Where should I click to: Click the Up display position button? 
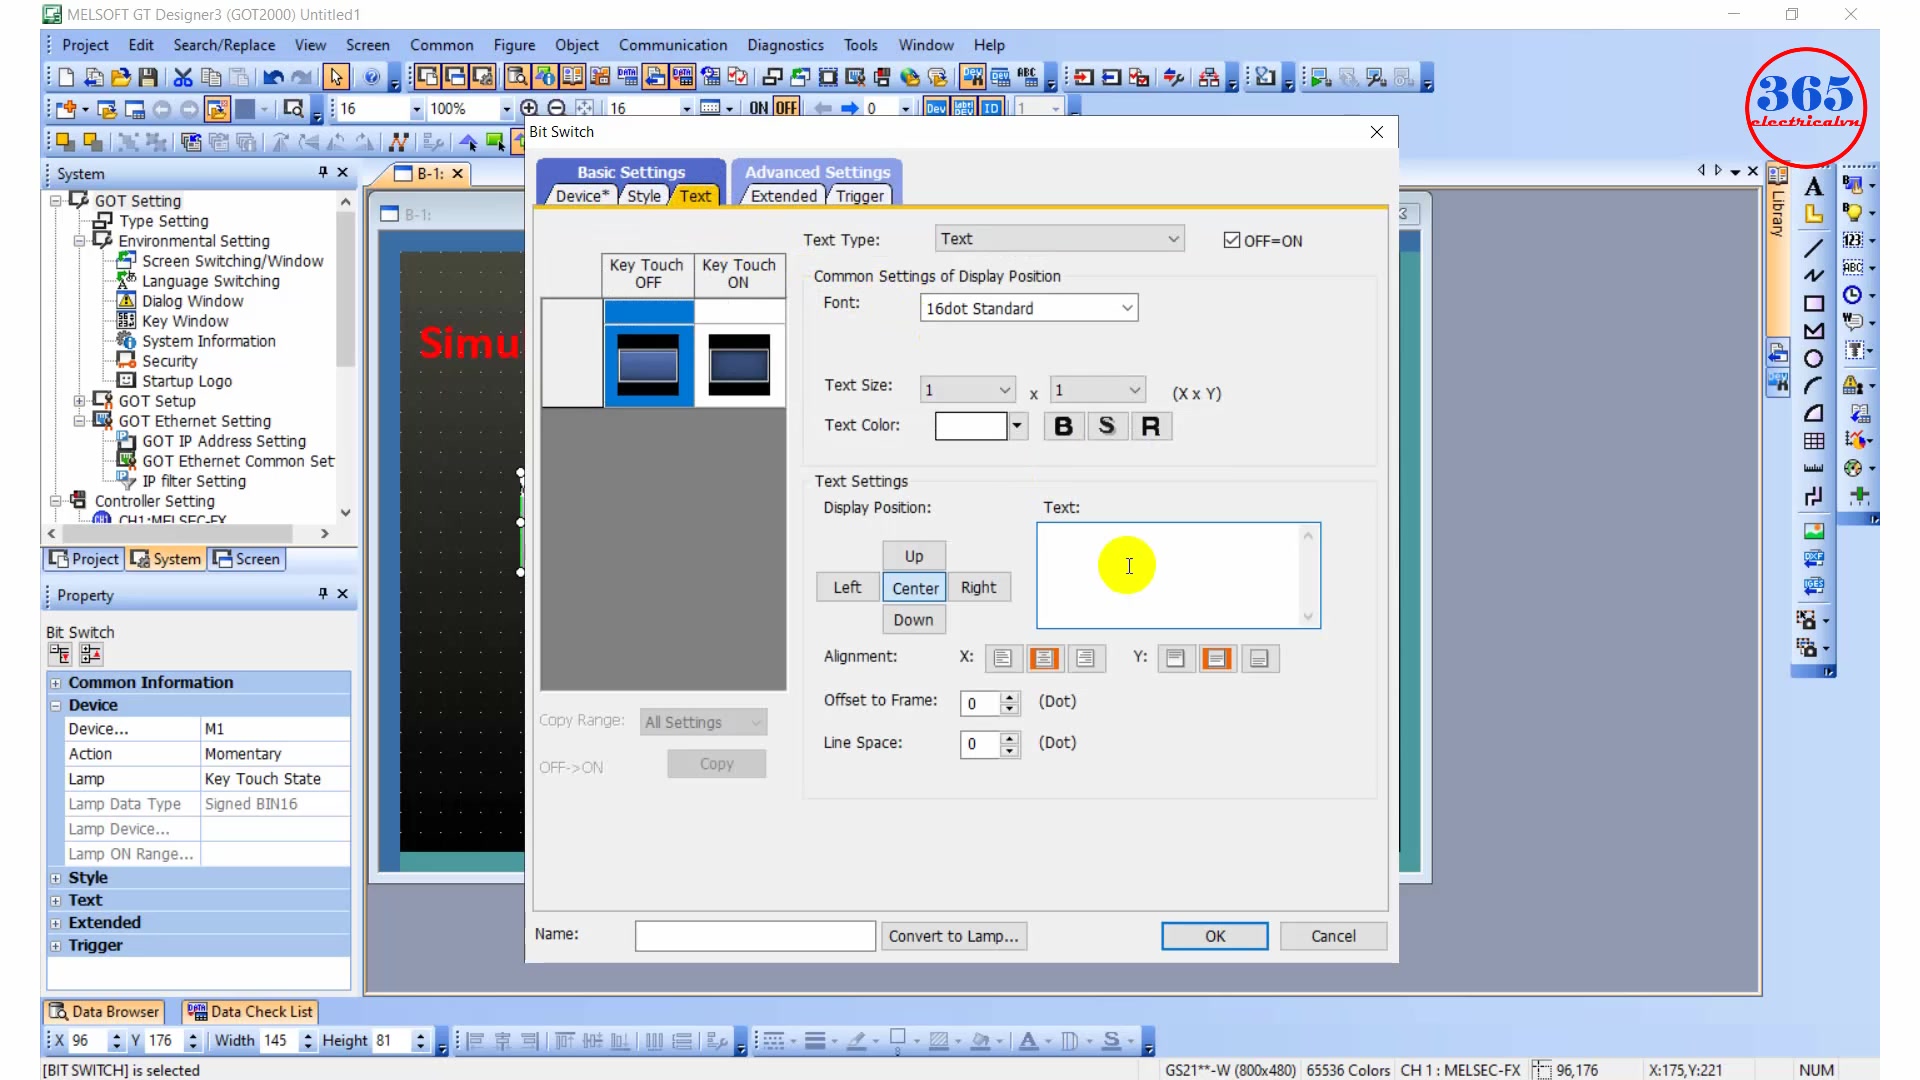click(x=914, y=556)
